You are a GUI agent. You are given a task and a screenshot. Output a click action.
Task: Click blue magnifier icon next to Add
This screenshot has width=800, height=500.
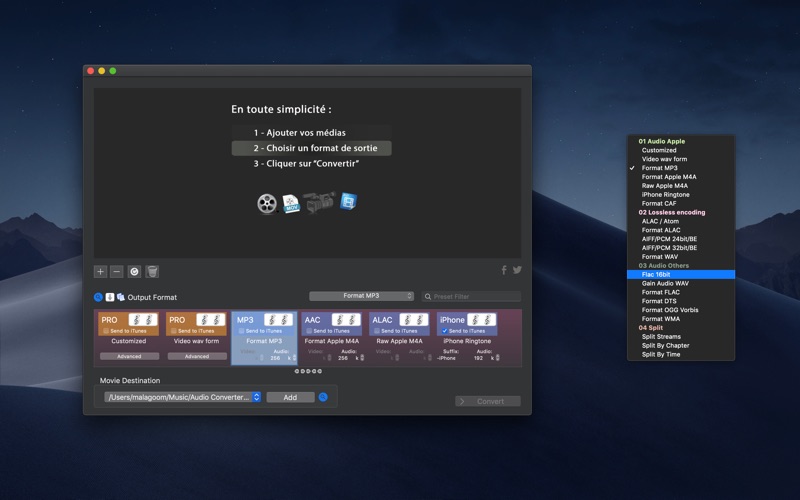(323, 397)
